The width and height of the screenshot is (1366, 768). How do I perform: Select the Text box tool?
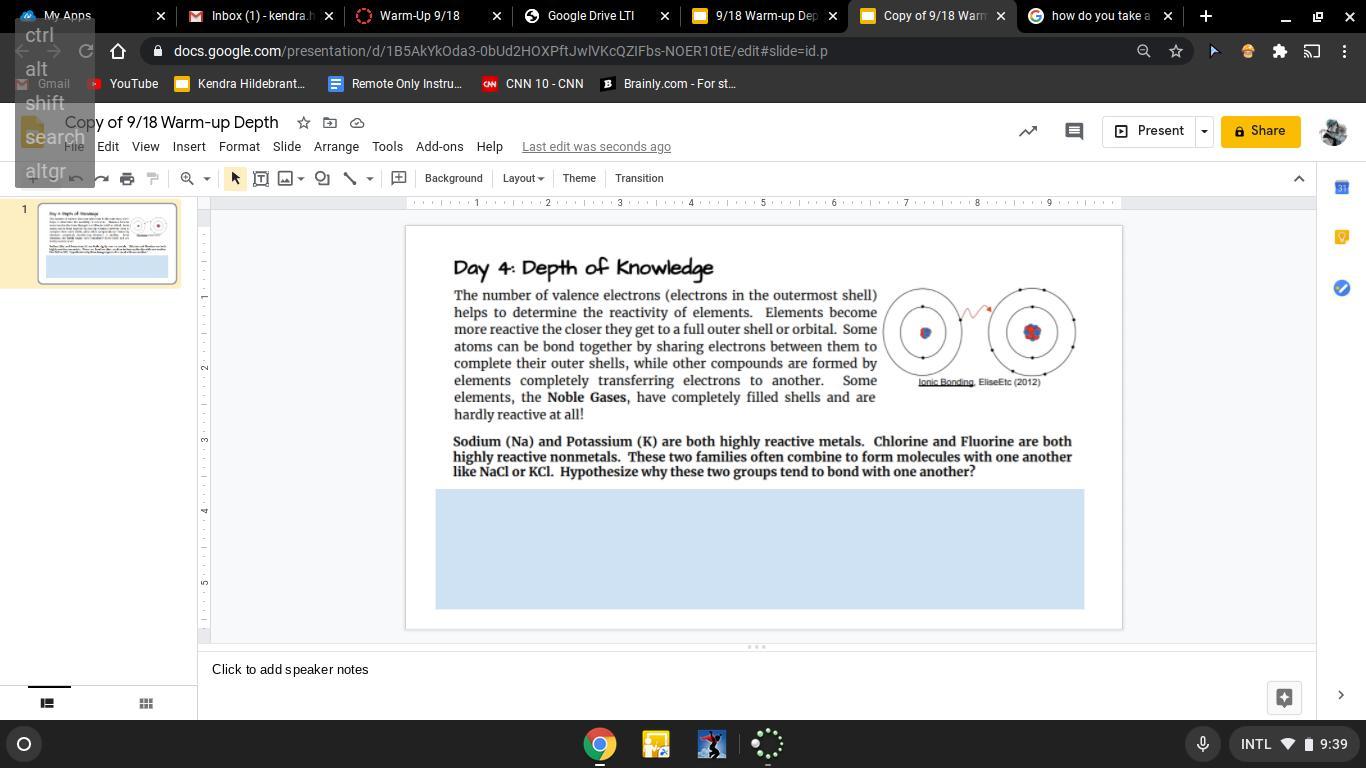click(261, 179)
